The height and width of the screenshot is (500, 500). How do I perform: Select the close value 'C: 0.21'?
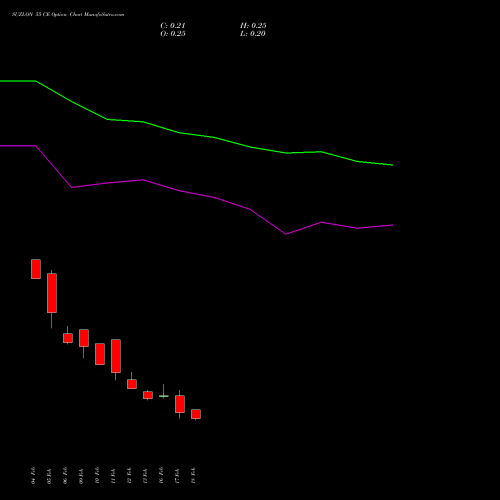pos(173,26)
